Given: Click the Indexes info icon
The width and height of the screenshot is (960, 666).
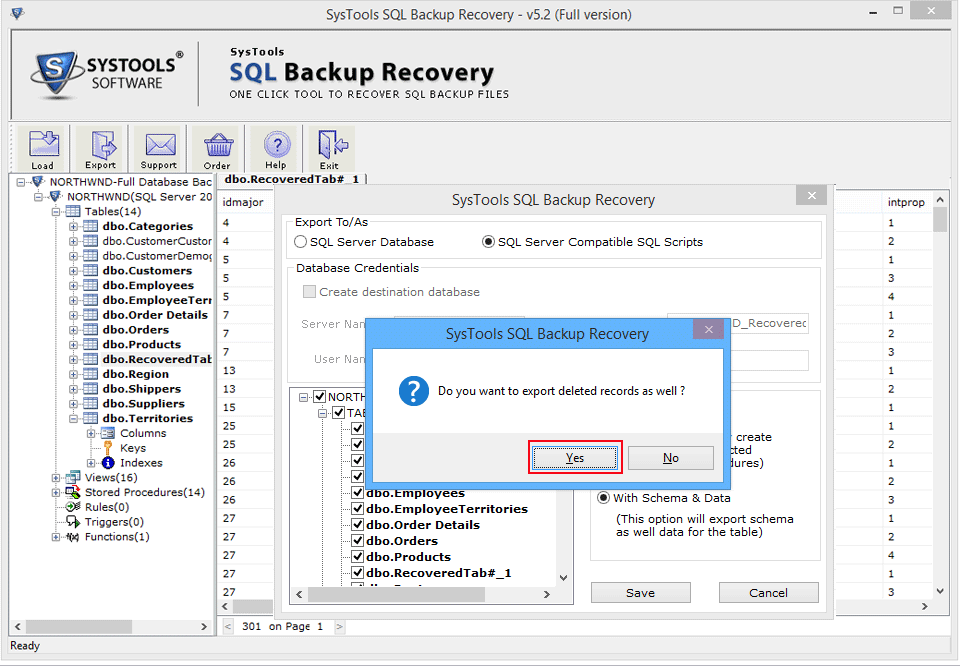Looking at the screenshot, I should pyautogui.click(x=108, y=463).
